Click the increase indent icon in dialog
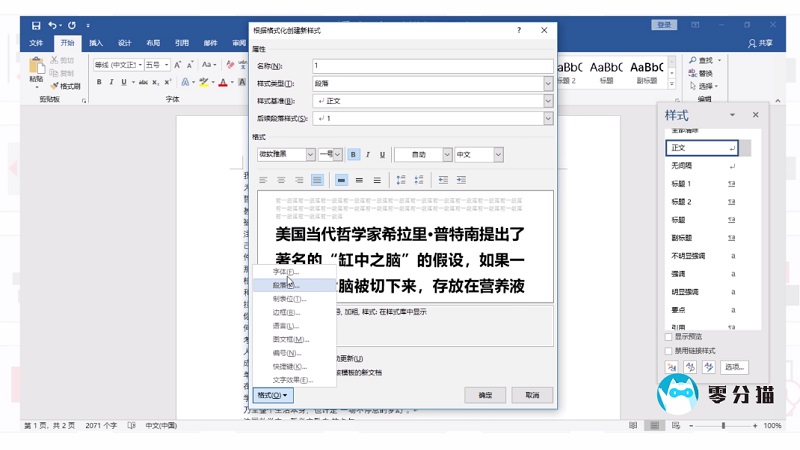Viewport: 800px width, 450px height. 461,180
